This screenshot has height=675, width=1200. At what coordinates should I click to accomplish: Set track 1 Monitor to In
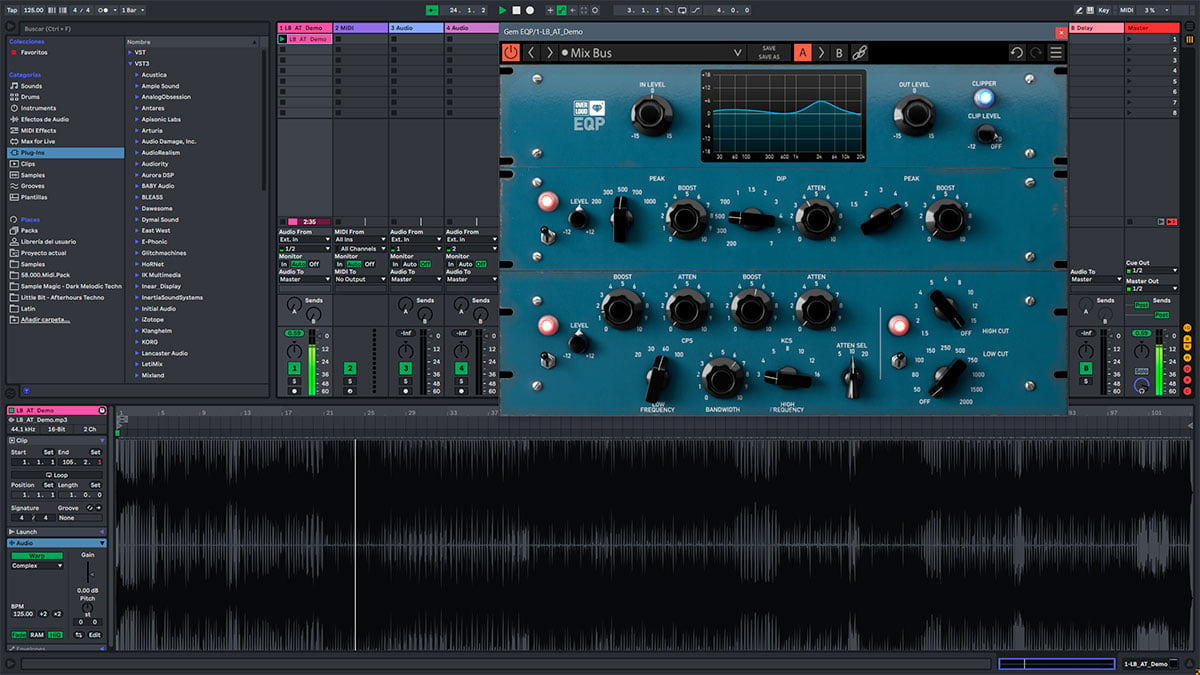point(283,264)
